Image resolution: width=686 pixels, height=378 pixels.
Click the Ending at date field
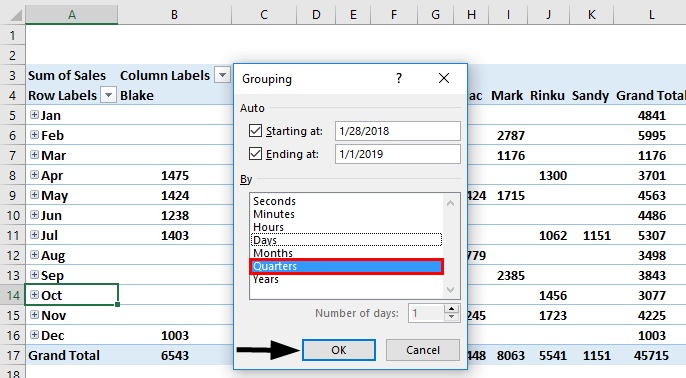pyautogui.click(x=398, y=154)
